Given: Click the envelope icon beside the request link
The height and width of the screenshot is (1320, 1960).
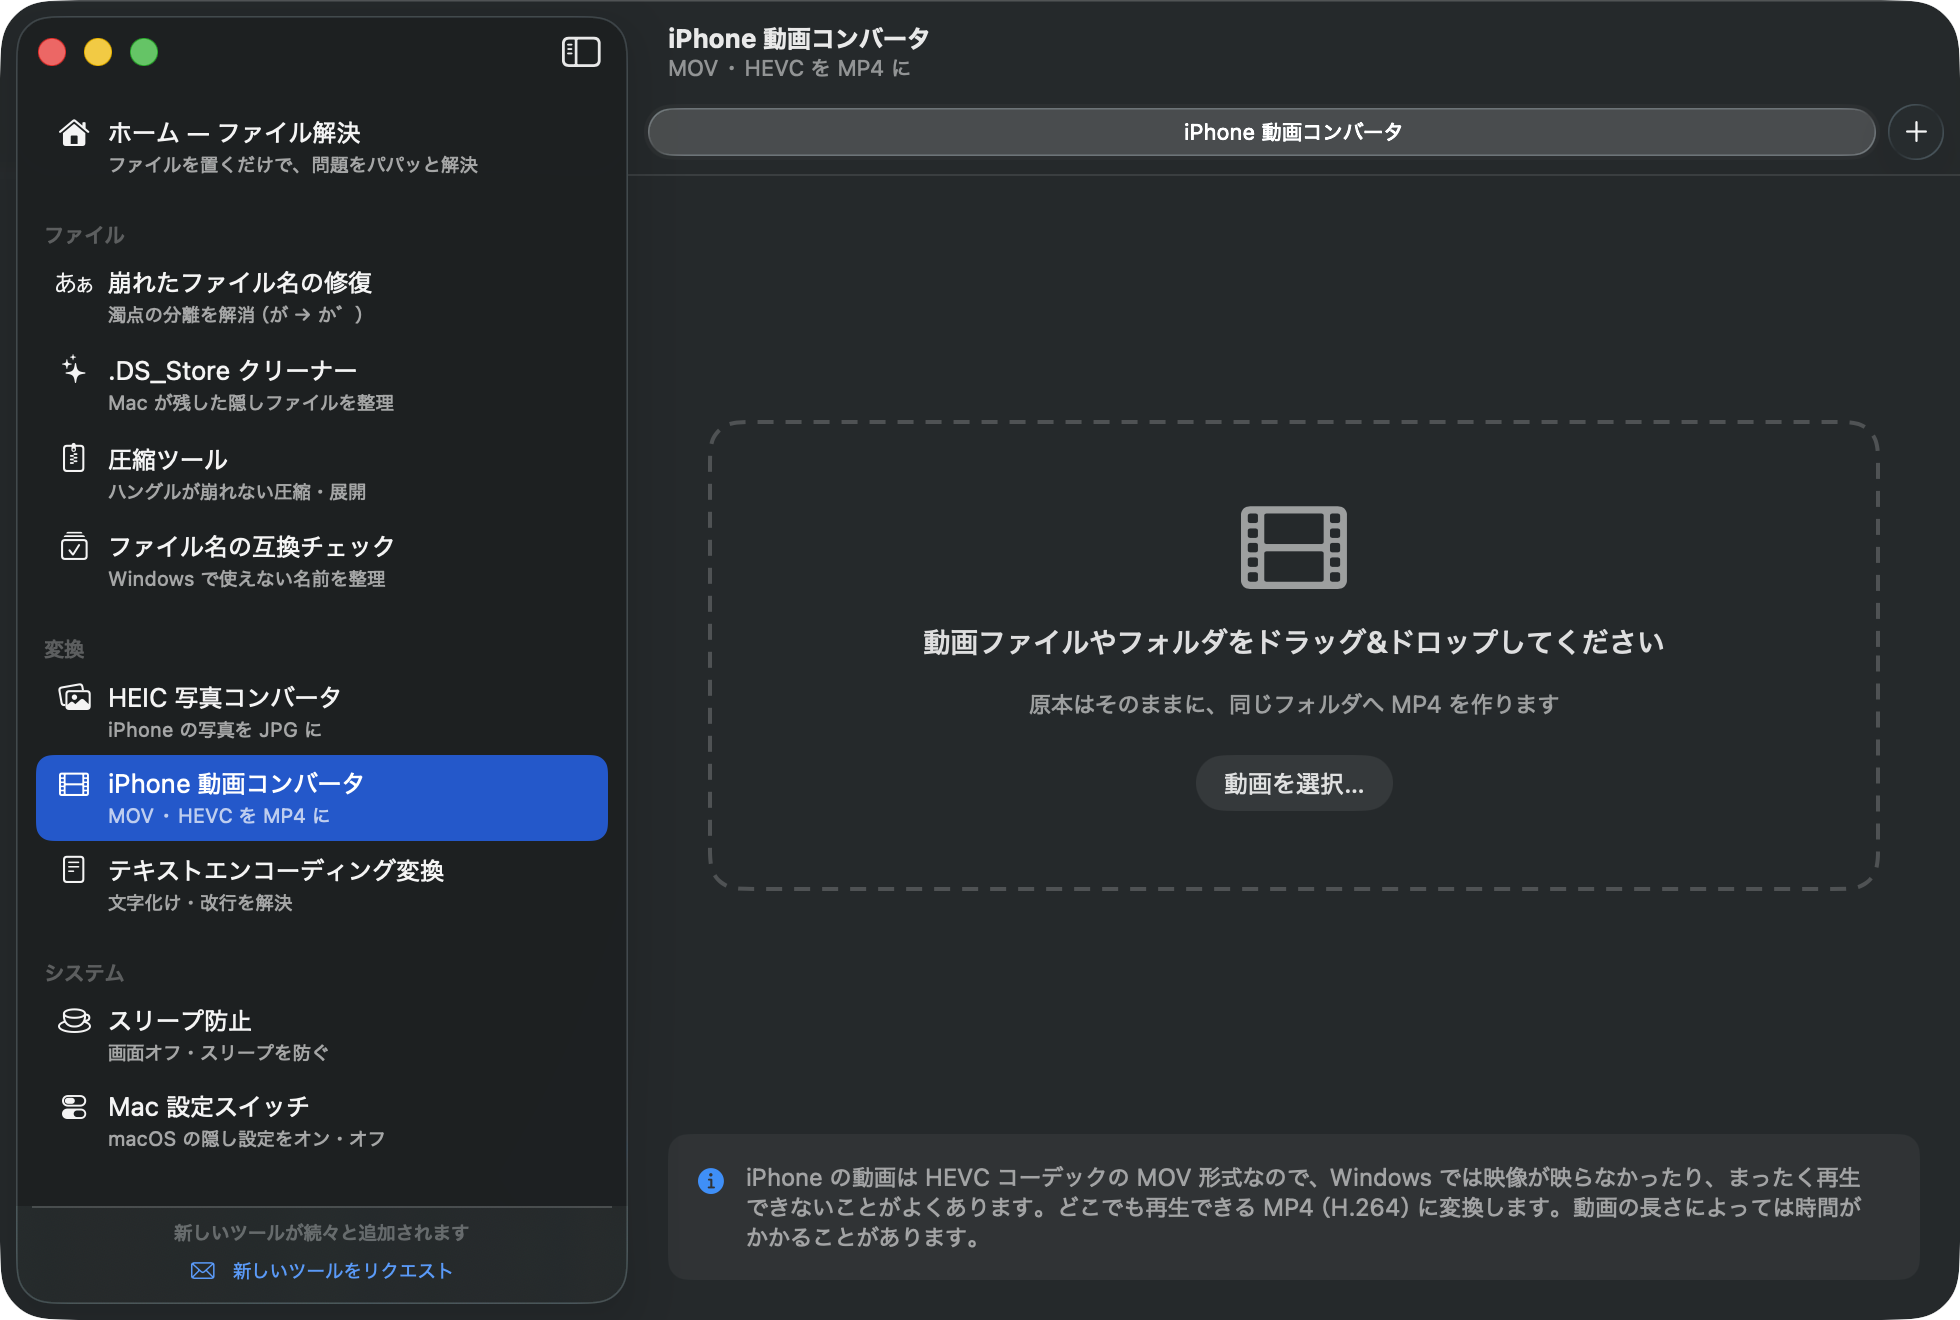Looking at the screenshot, I should [203, 1270].
